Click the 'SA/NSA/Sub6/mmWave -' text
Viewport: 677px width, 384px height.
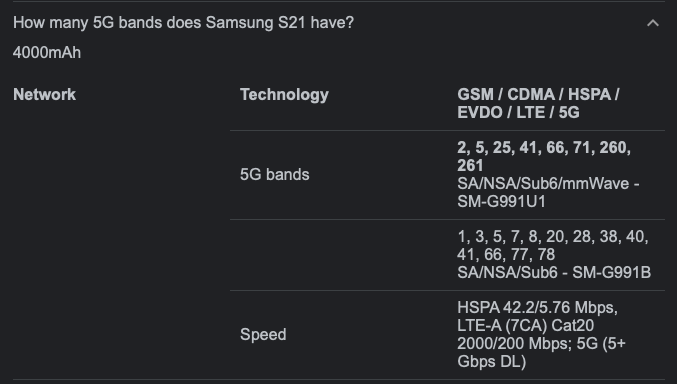pyautogui.click(x=548, y=184)
